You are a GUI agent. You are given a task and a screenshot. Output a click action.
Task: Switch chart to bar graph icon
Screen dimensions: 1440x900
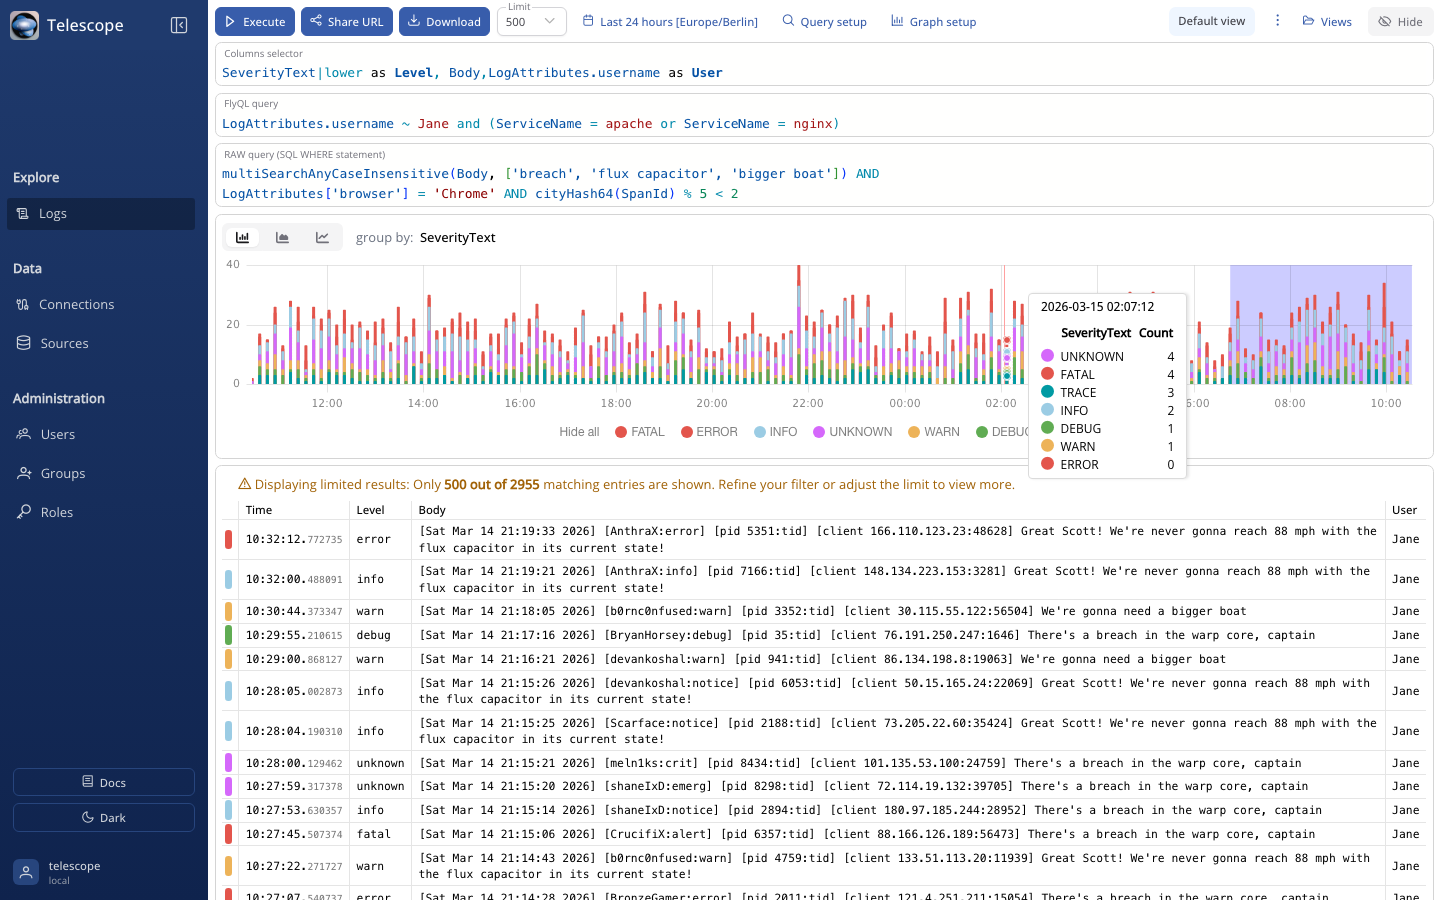(242, 237)
